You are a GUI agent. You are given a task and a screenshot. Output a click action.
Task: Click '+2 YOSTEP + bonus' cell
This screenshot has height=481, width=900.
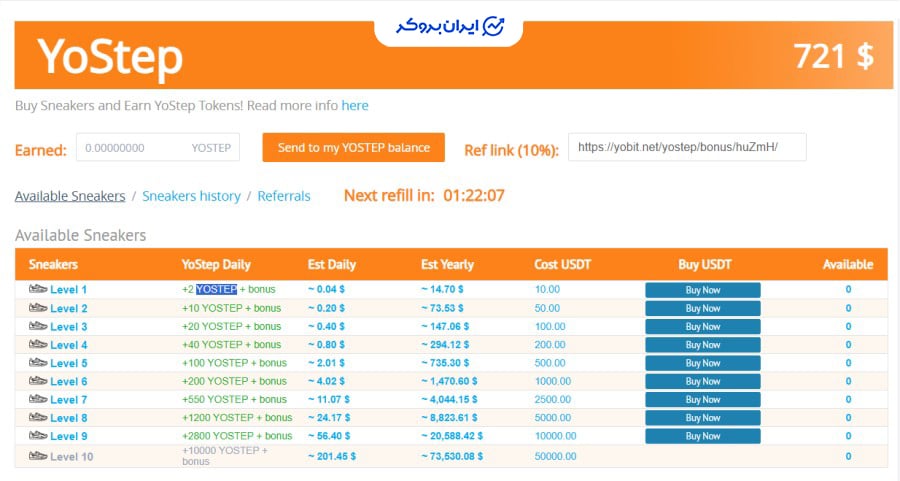[228, 289]
